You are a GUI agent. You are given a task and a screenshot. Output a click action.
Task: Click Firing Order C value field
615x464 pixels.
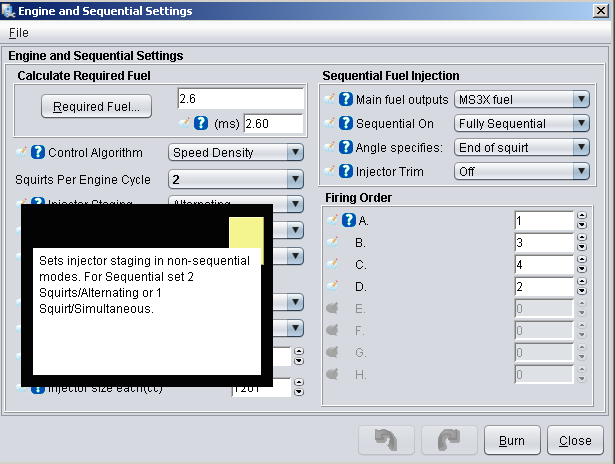click(544, 264)
